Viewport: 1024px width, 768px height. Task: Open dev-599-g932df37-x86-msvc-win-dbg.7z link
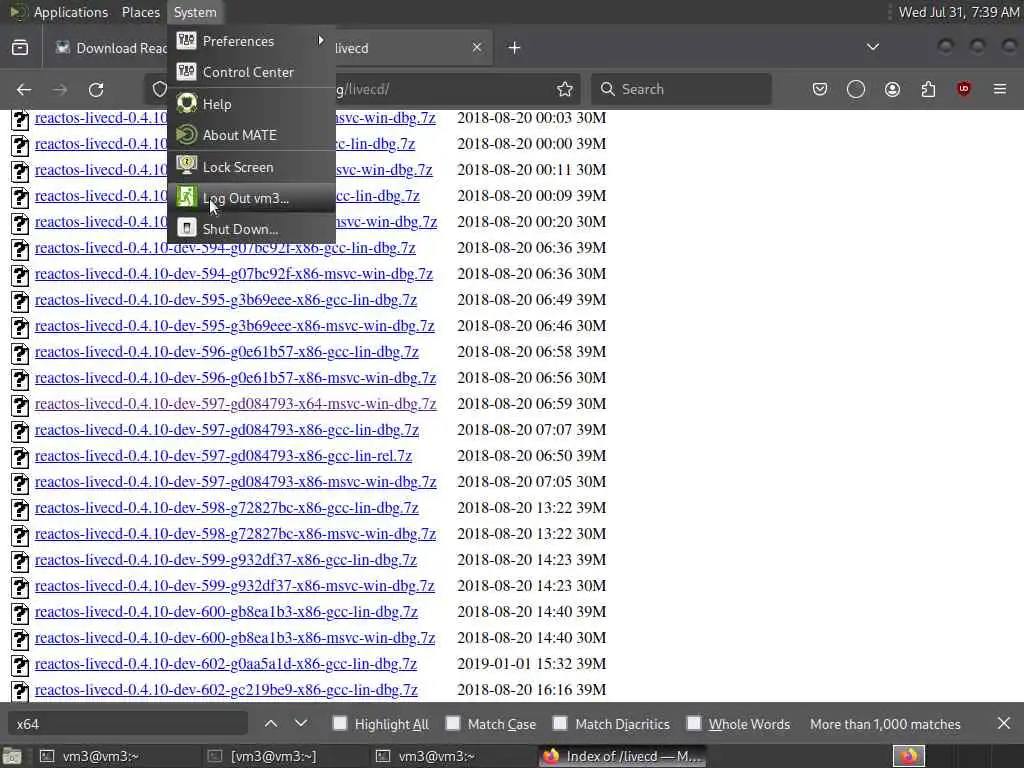[x=234, y=586]
